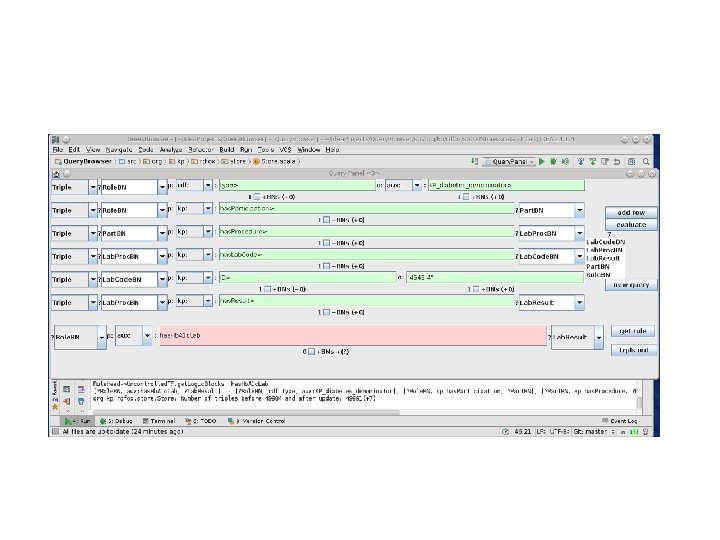Viewport: 720px width, 540px height.
Task: Tick +BNs checkbox under the ID> field
Action: click(x=268, y=289)
